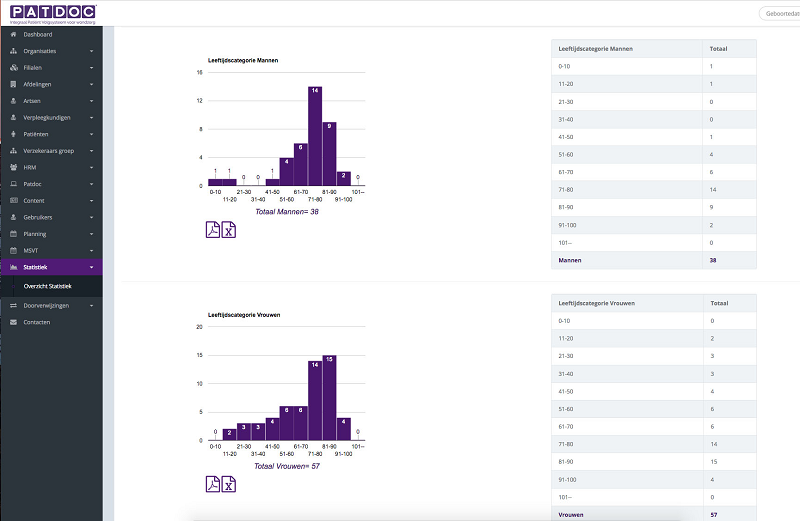This screenshot has width=800, height=521.
Task: Click the 81-90 row in Vrouwen table
Action: [654, 462]
